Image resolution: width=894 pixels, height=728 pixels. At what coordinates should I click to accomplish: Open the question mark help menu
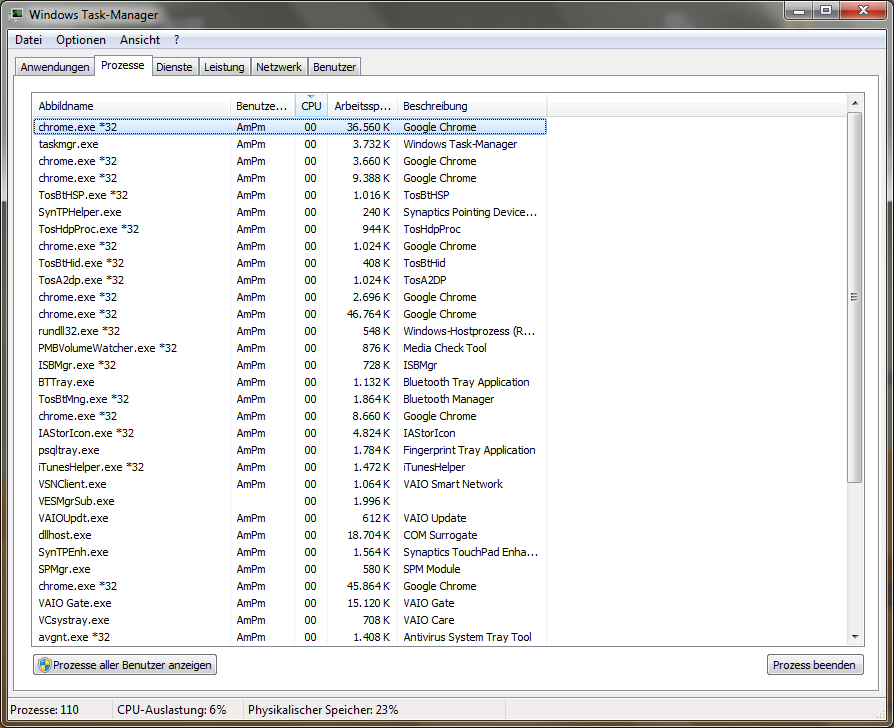[x=177, y=40]
